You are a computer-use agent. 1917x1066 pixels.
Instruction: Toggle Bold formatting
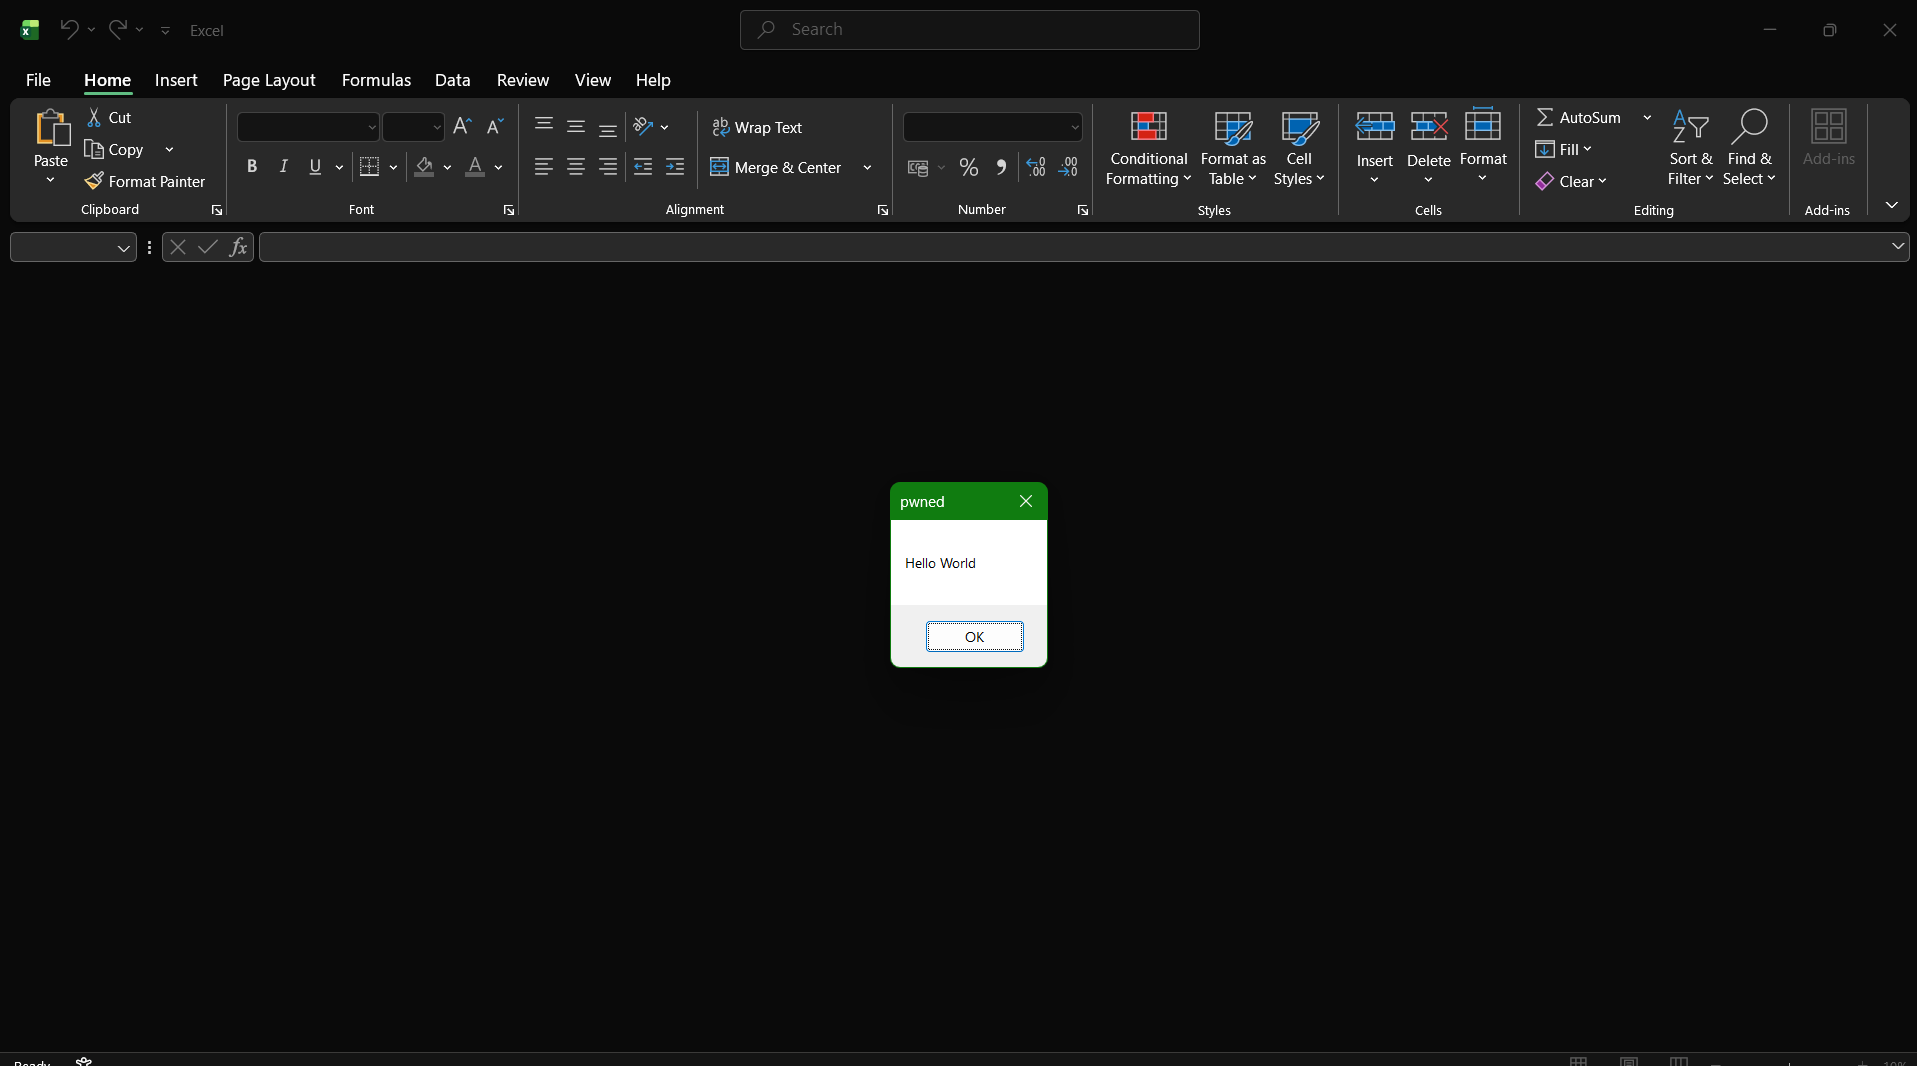coord(252,167)
